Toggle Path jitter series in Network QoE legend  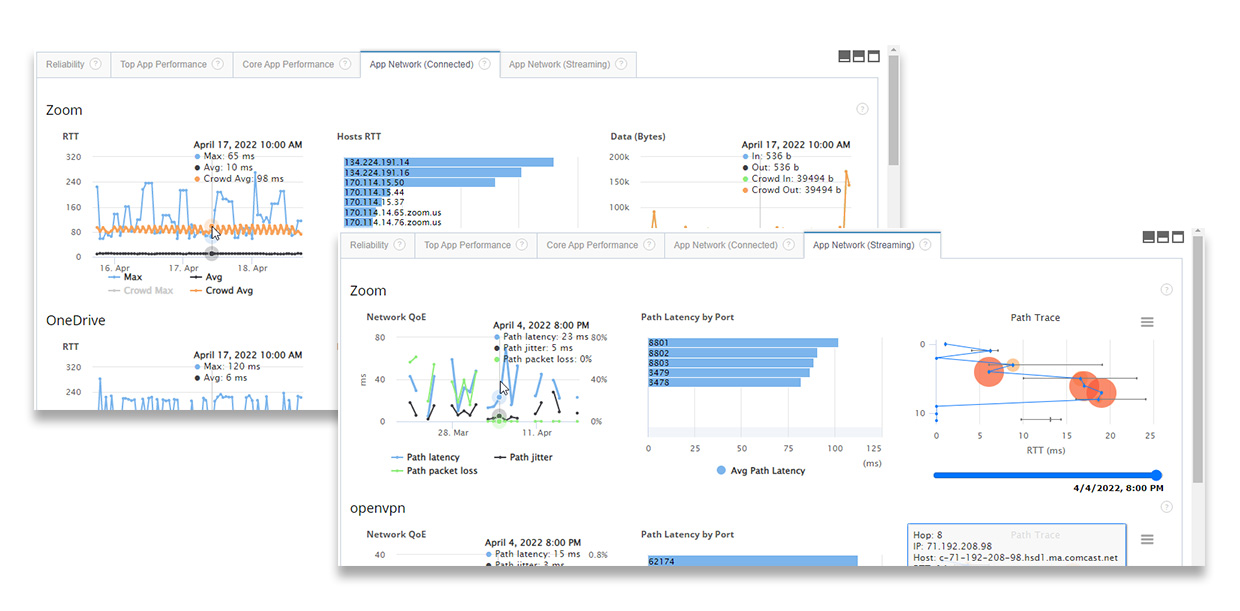click(523, 457)
